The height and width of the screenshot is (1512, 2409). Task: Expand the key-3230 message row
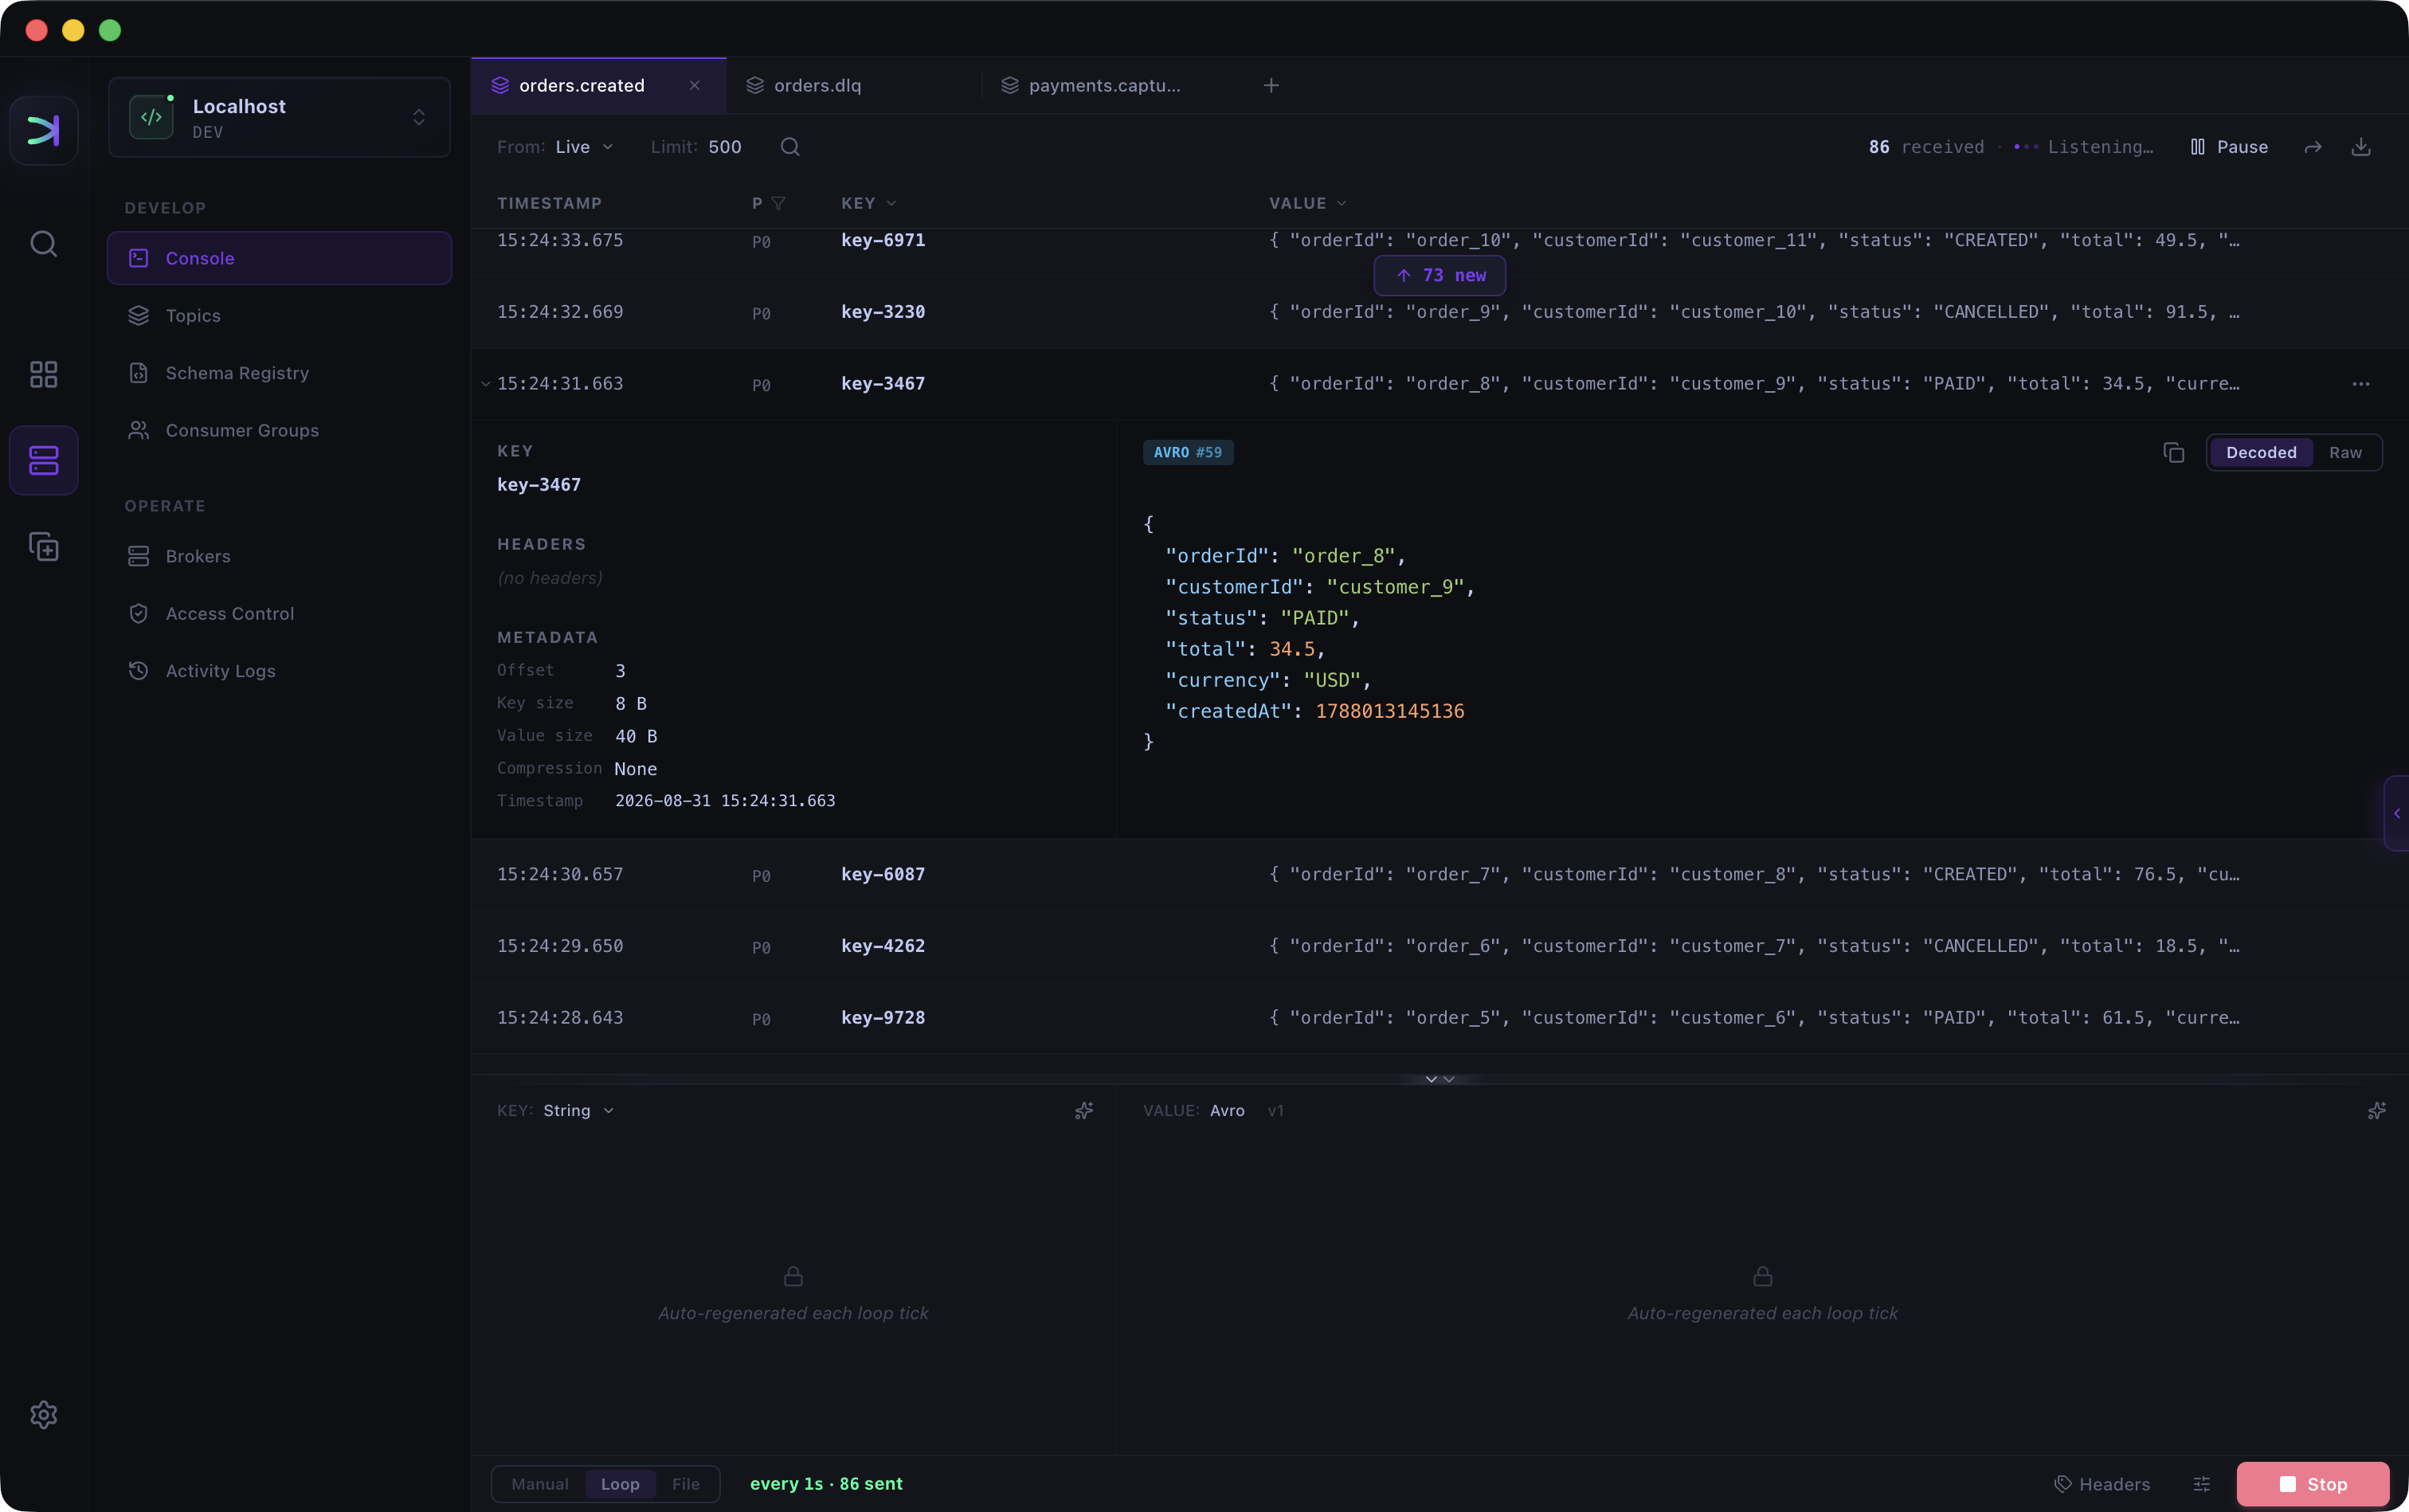coord(1440,313)
